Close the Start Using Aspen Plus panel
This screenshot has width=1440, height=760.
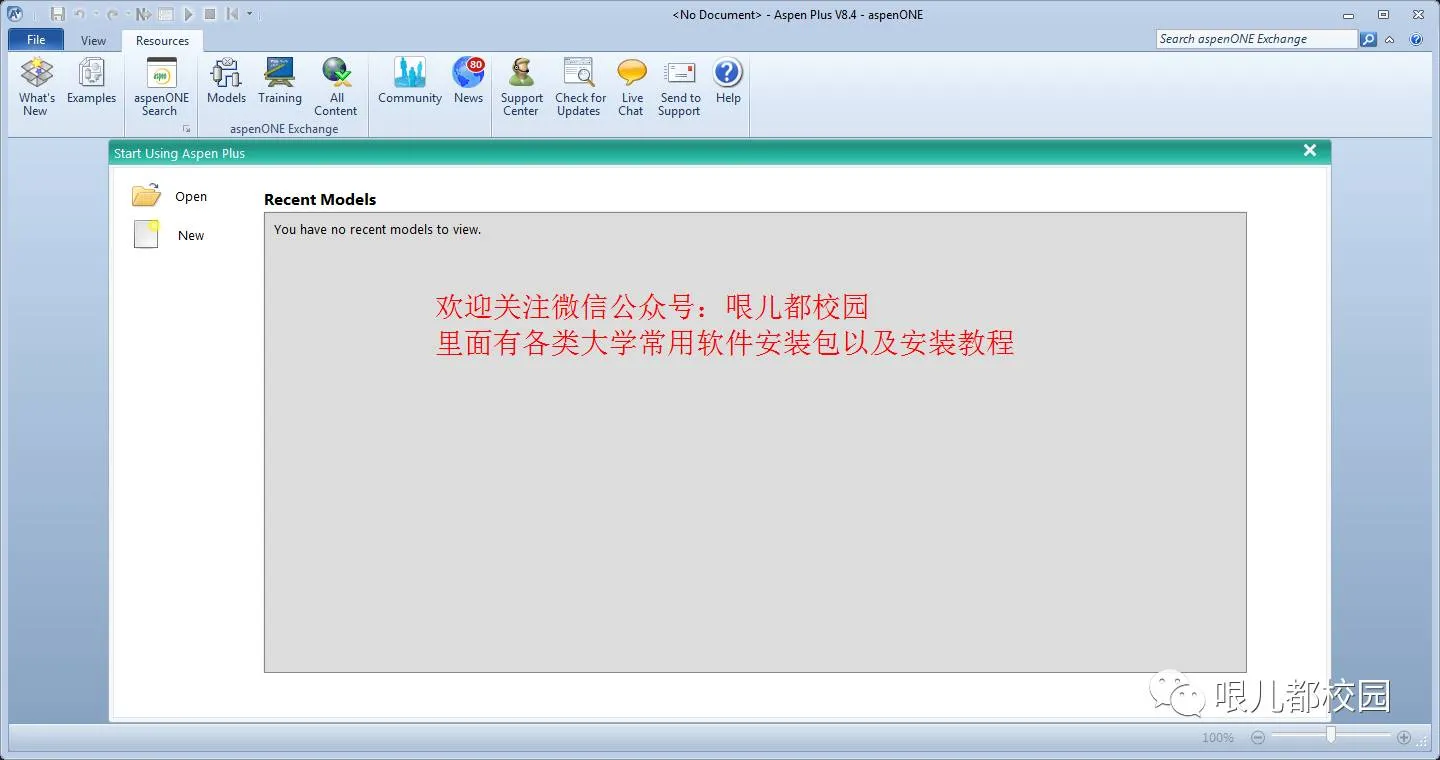coord(1310,150)
